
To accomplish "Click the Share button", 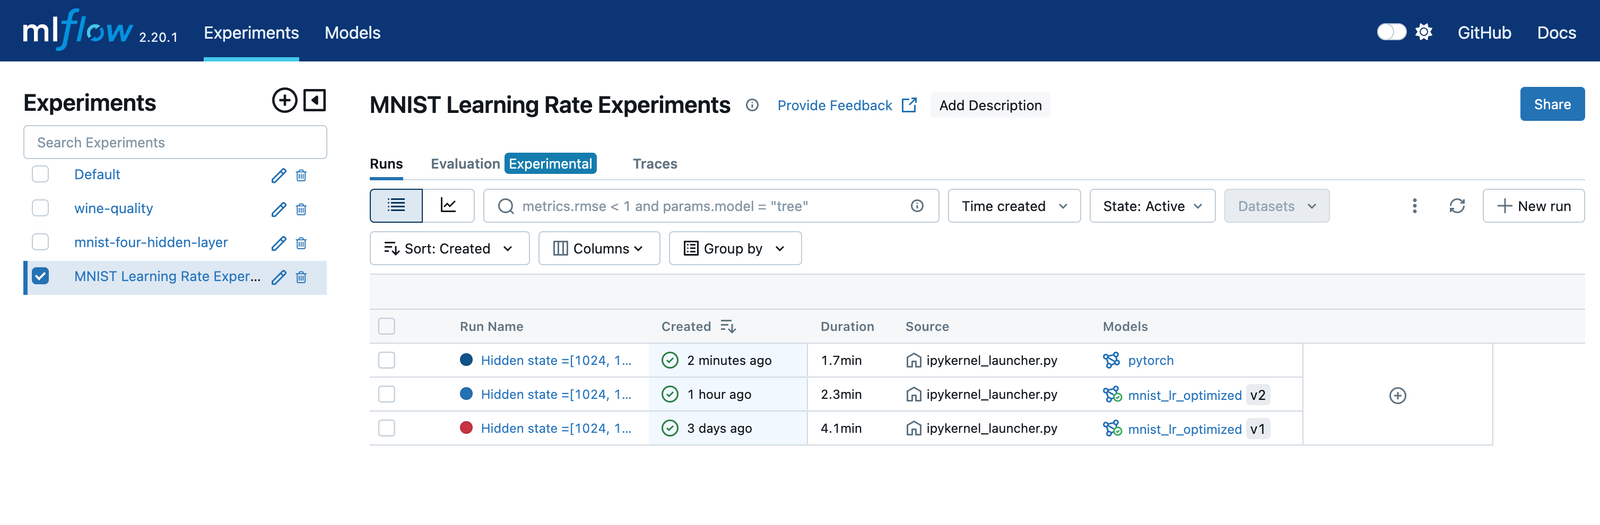I will tap(1551, 104).
